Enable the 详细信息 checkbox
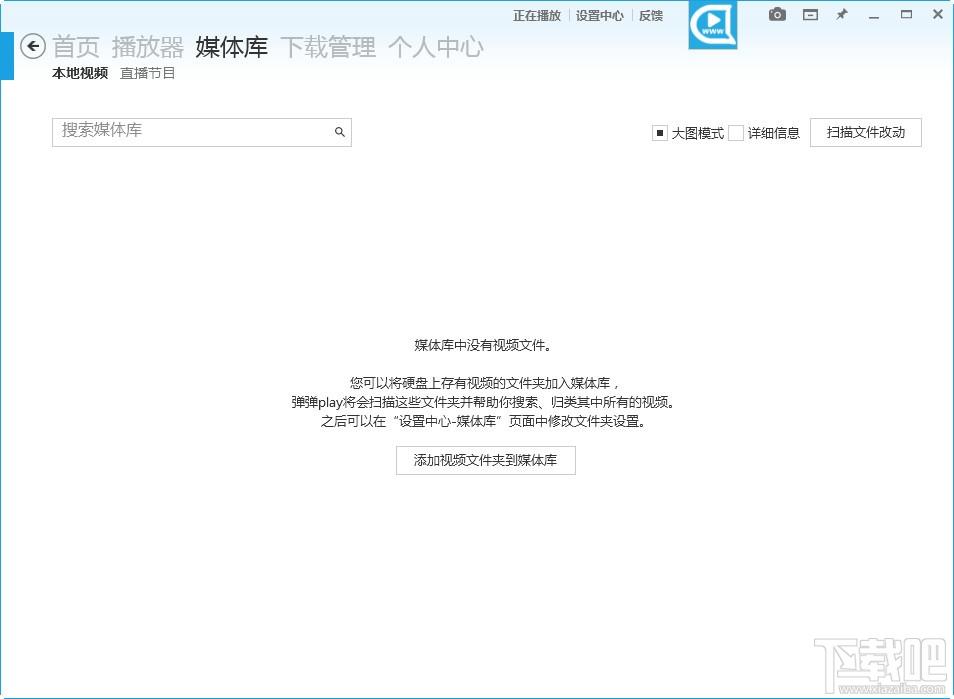The height and width of the screenshot is (699, 954). pos(736,133)
